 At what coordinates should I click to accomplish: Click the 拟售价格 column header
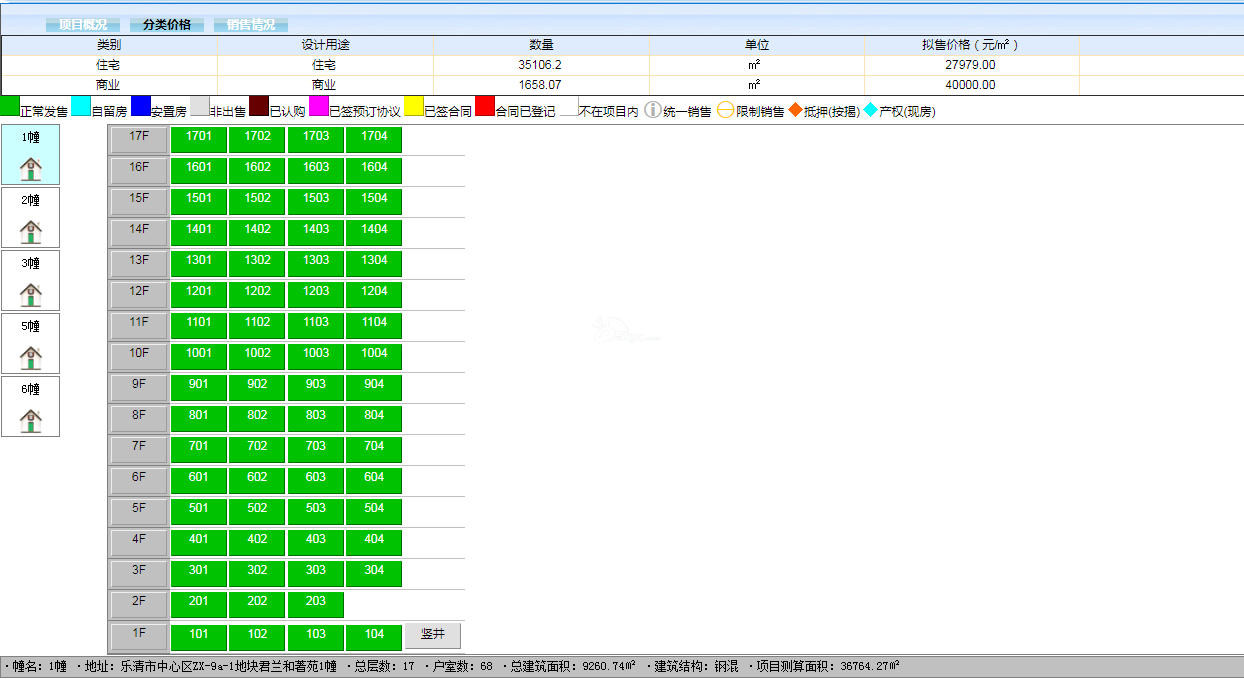pyautogui.click(x=971, y=45)
